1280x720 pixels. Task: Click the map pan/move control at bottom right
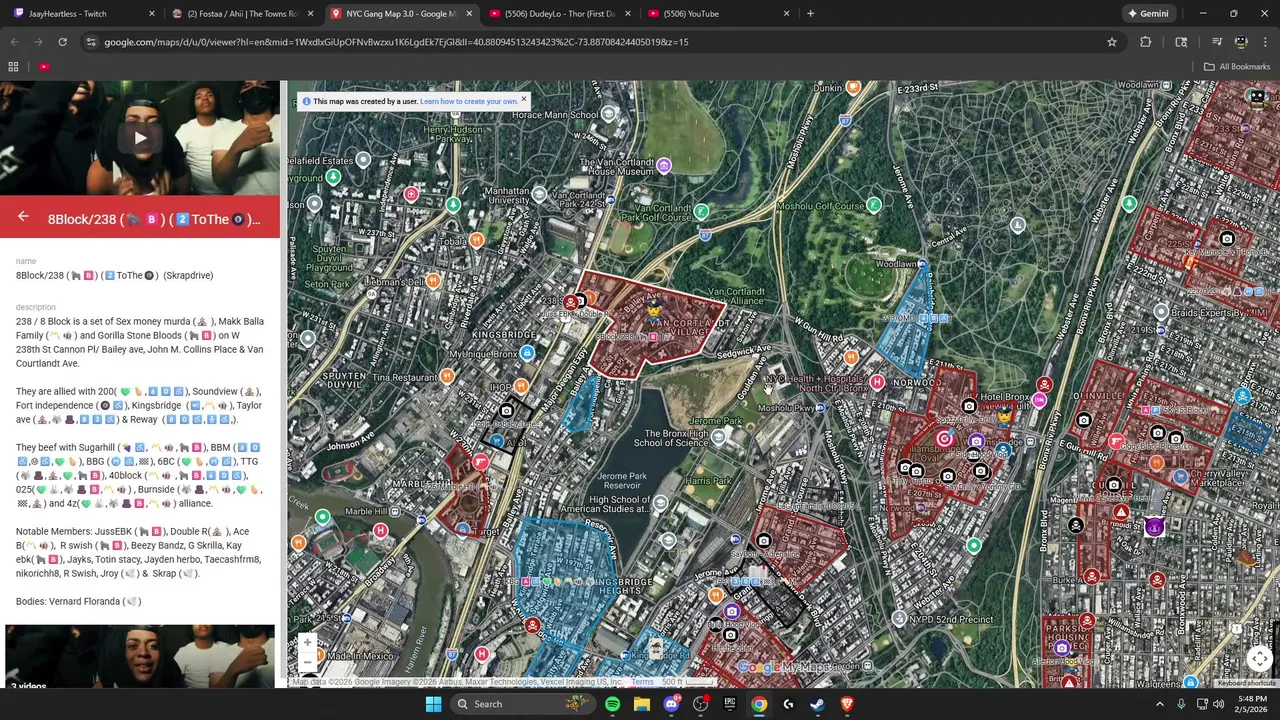(x=1259, y=658)
